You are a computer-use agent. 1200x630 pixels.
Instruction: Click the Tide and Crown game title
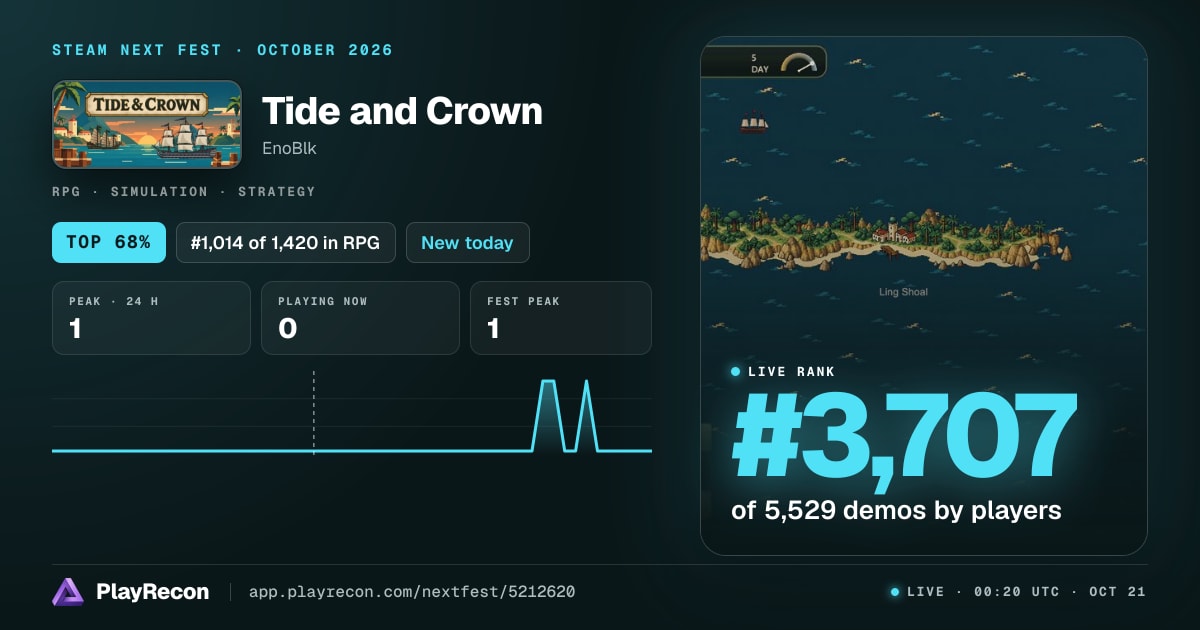coord(402,111)
